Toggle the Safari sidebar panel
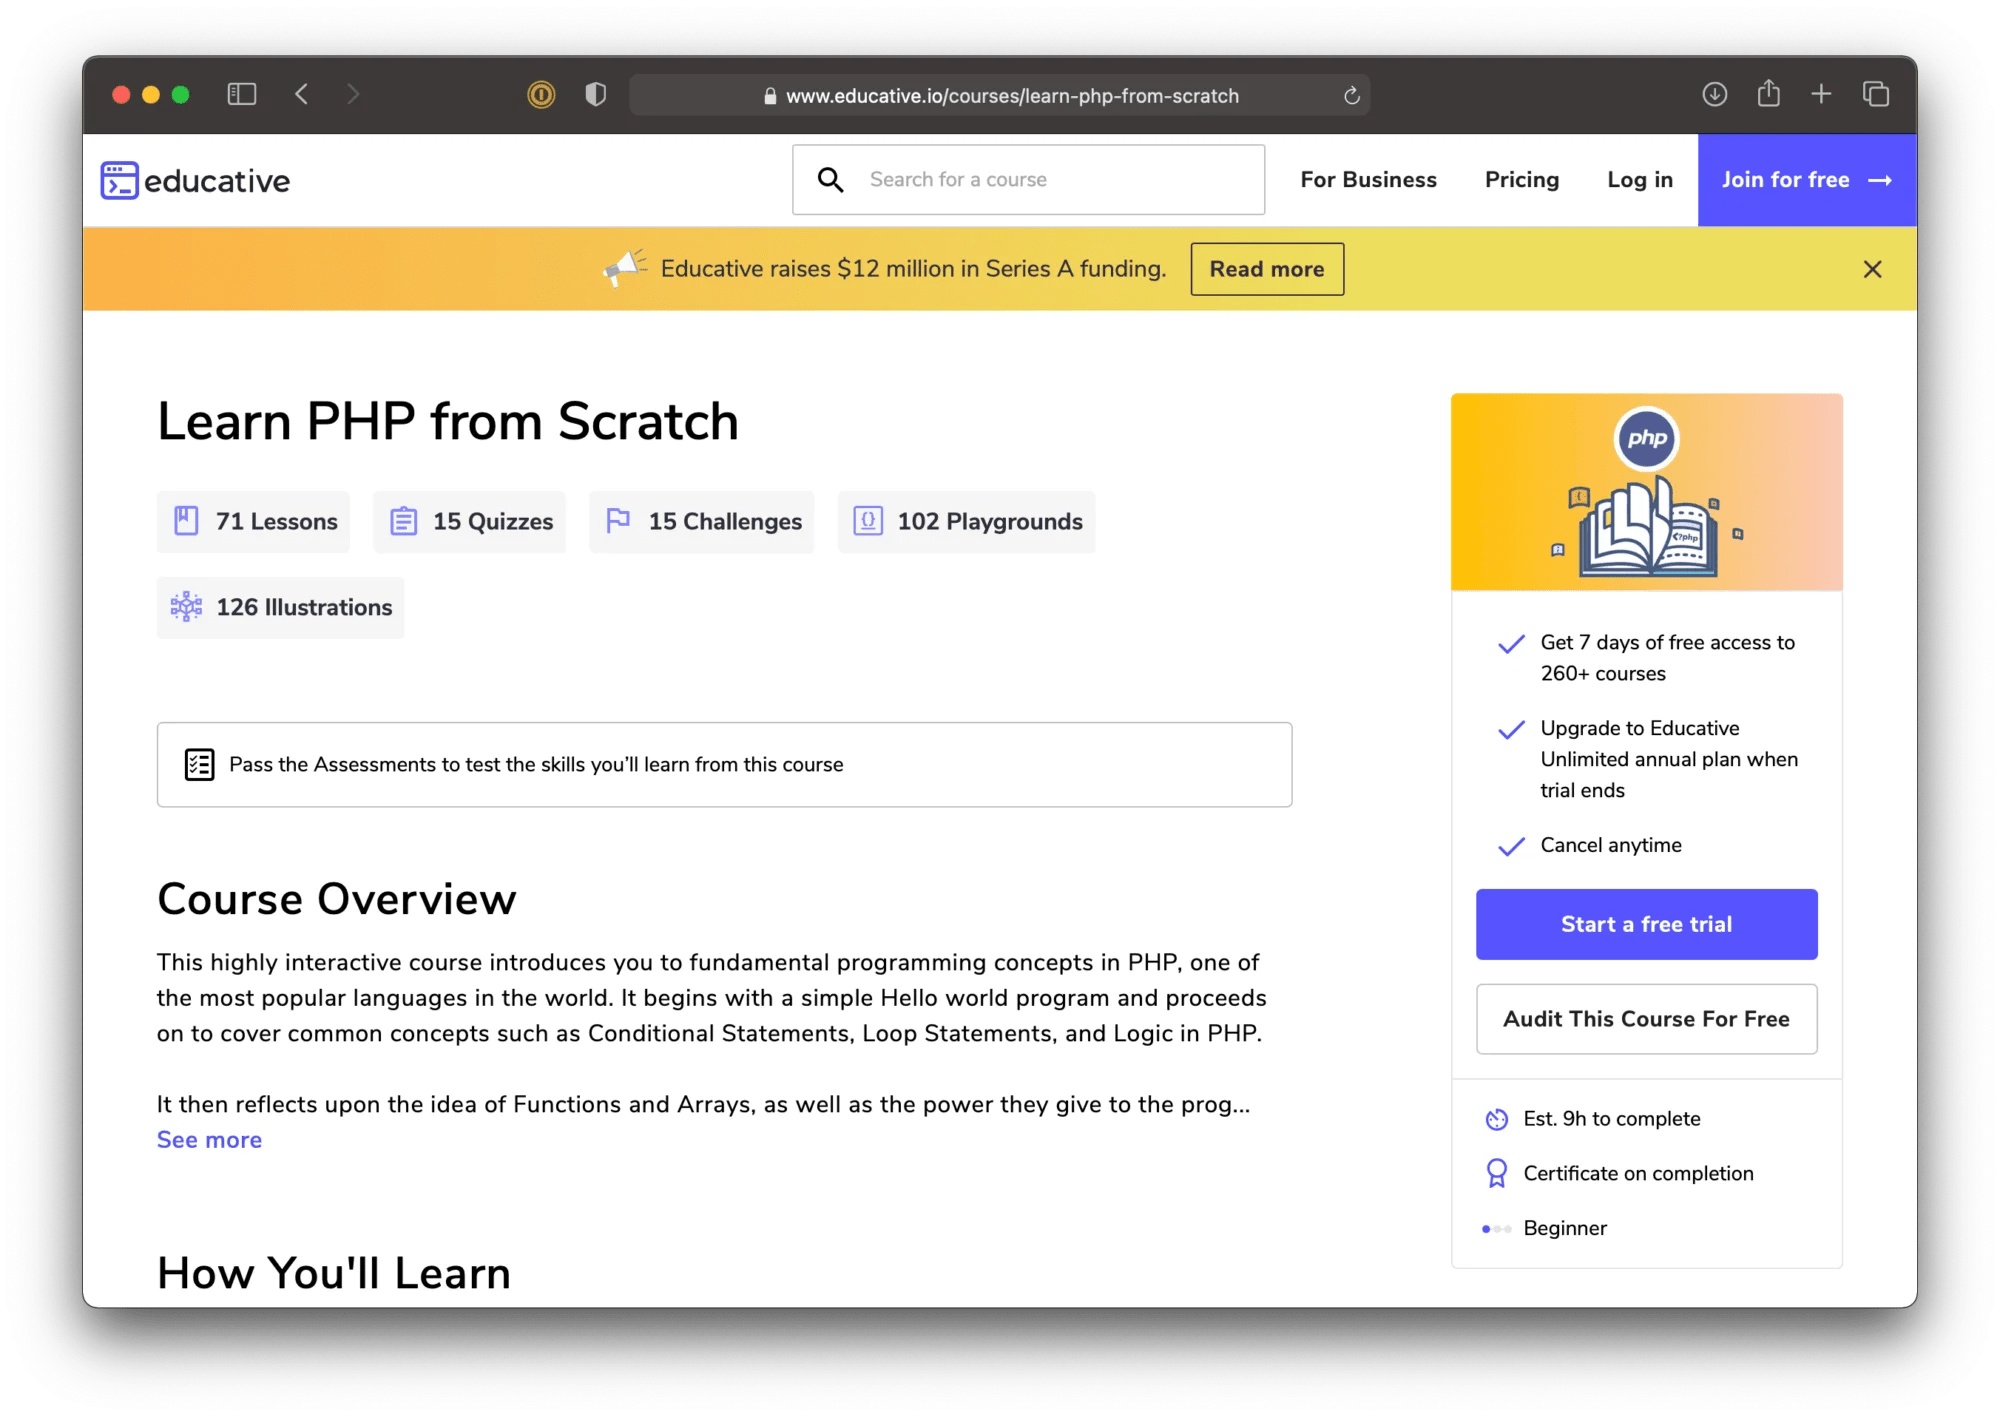2000x1417 pixels. [x=242, y=95]
